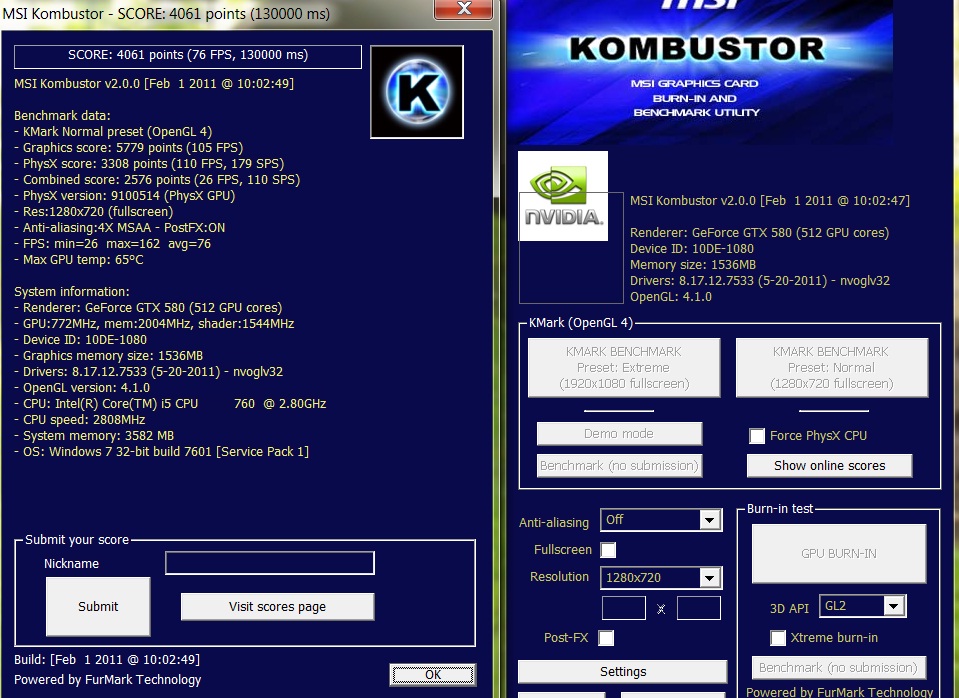The image size is (959, 698).
Task: Enable the Post-FX checkbox
Action: click(x=606, y=638)
